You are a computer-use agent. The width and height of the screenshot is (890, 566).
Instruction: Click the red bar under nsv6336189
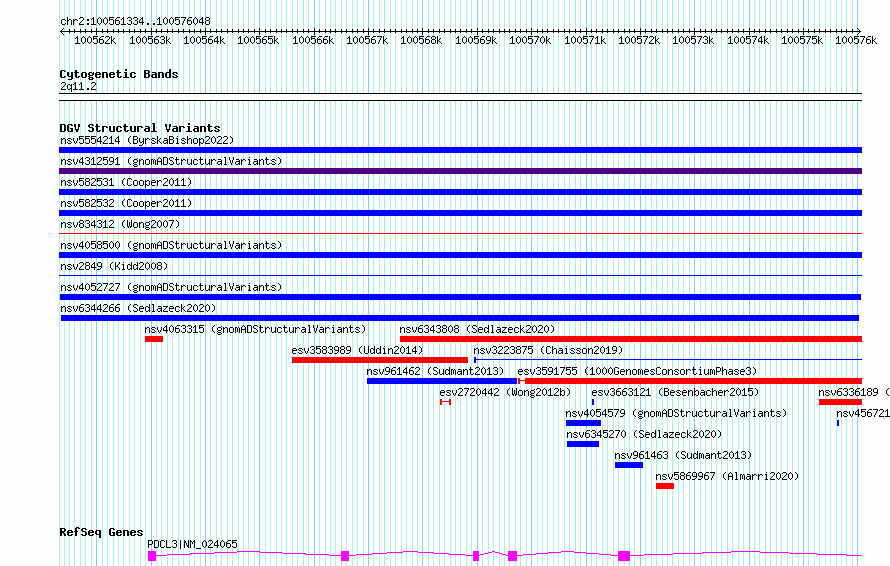point(841,402)
